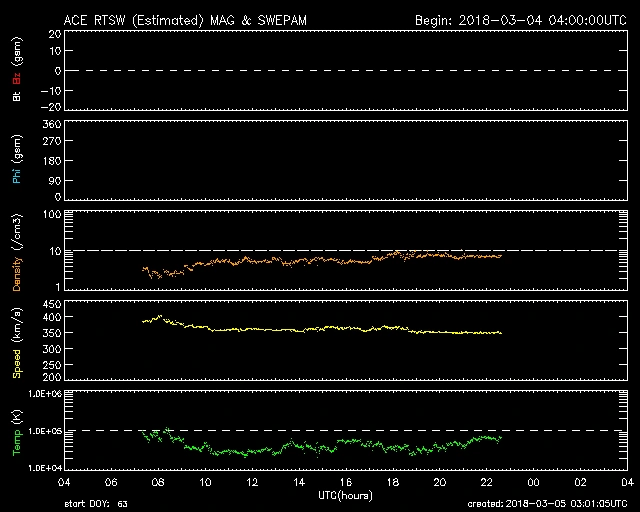Viewport: 640px width, 512px height.
Task: Click the Speed (km/s) axis label
Action: point(16,340)
